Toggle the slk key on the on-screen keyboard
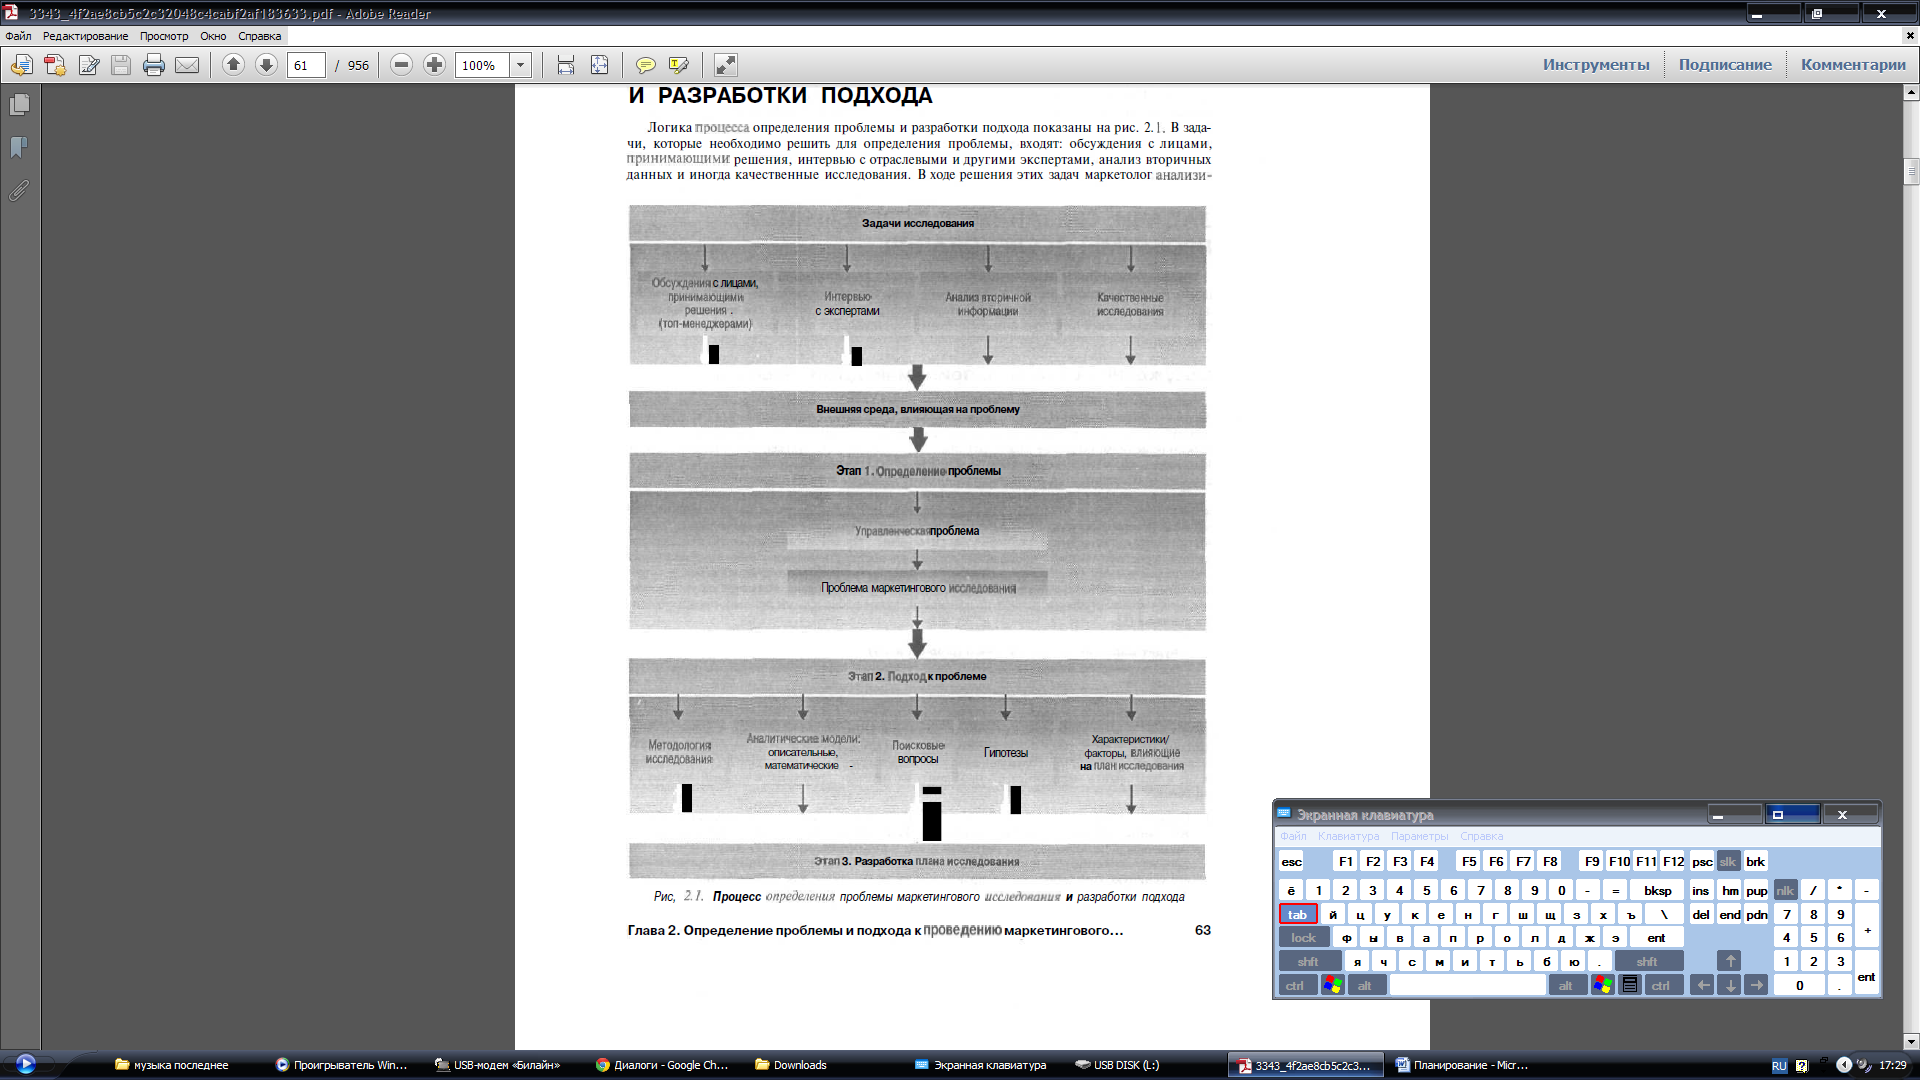The image size is (1920, 1080). (x=1728, y=862)
